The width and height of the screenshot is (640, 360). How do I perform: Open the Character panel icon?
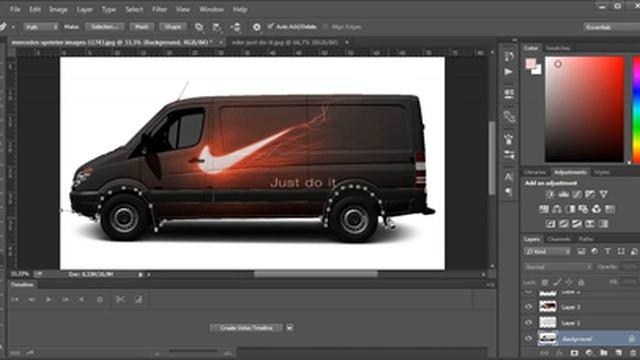tap(509, 177)
